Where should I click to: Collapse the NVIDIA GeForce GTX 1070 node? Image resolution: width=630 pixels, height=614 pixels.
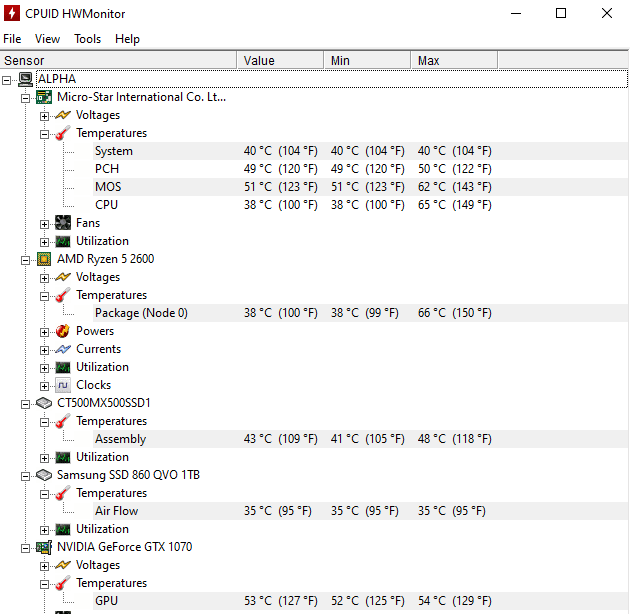coord(25,548)
